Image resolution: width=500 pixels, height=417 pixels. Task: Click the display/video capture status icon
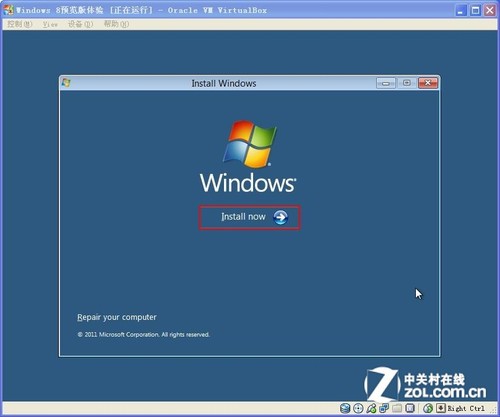(x=410, y=408)
